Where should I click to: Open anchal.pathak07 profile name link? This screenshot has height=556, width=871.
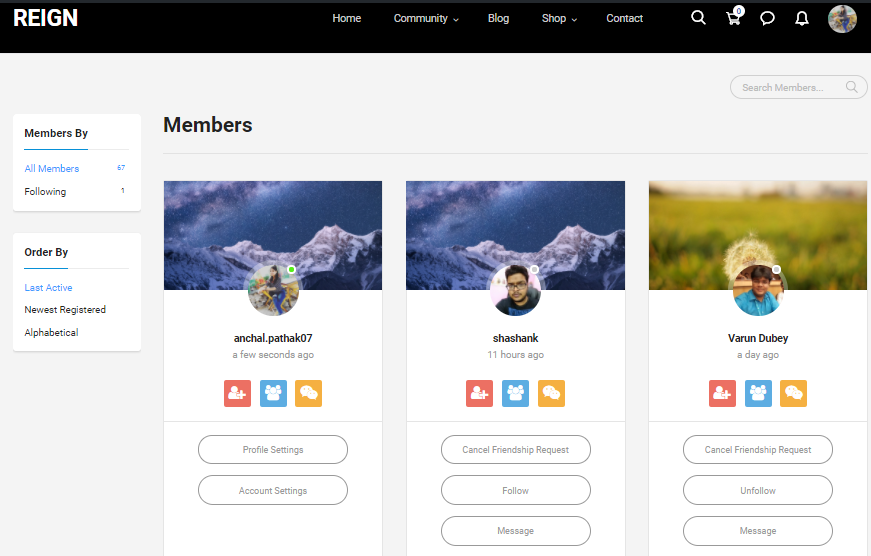(273, 338)
